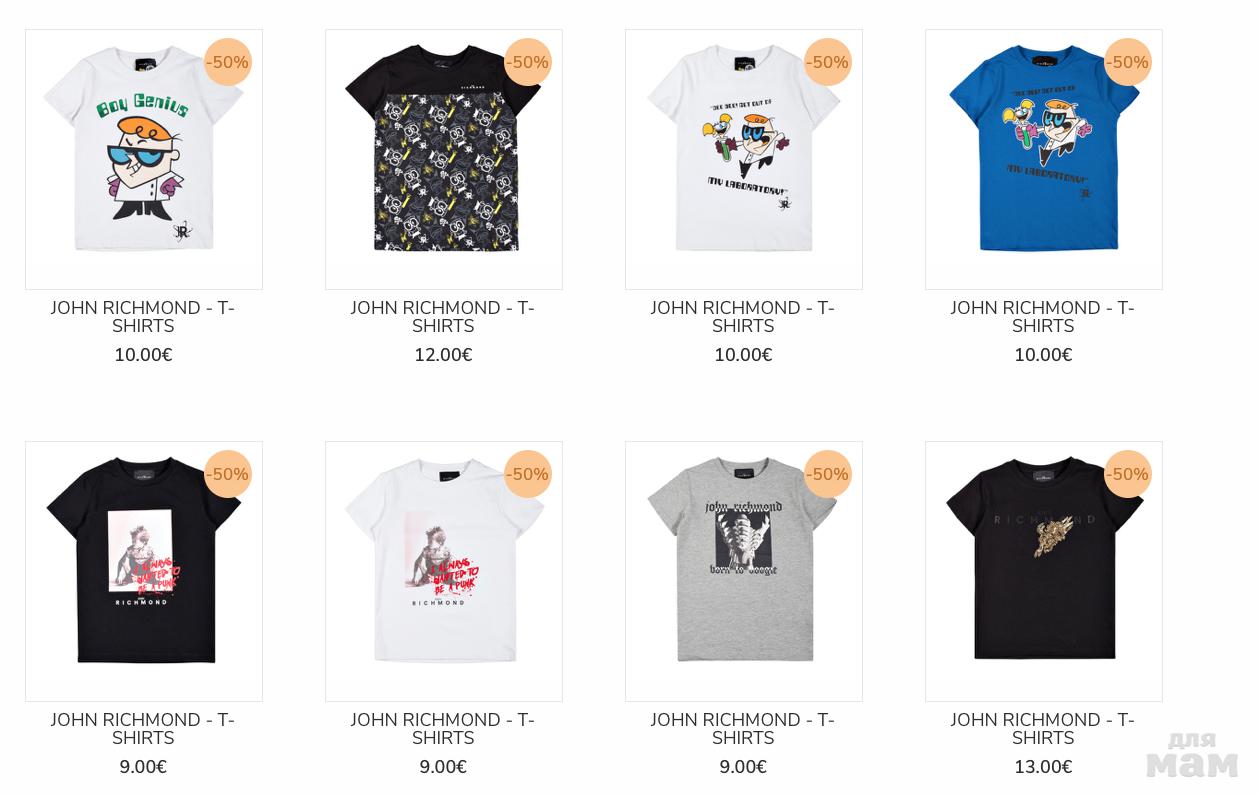Open the title link of the 13.00€ t-shirt
The height and width of the screenshot is (796, 1258).
pyautogui.click(x=1043, y=729)
